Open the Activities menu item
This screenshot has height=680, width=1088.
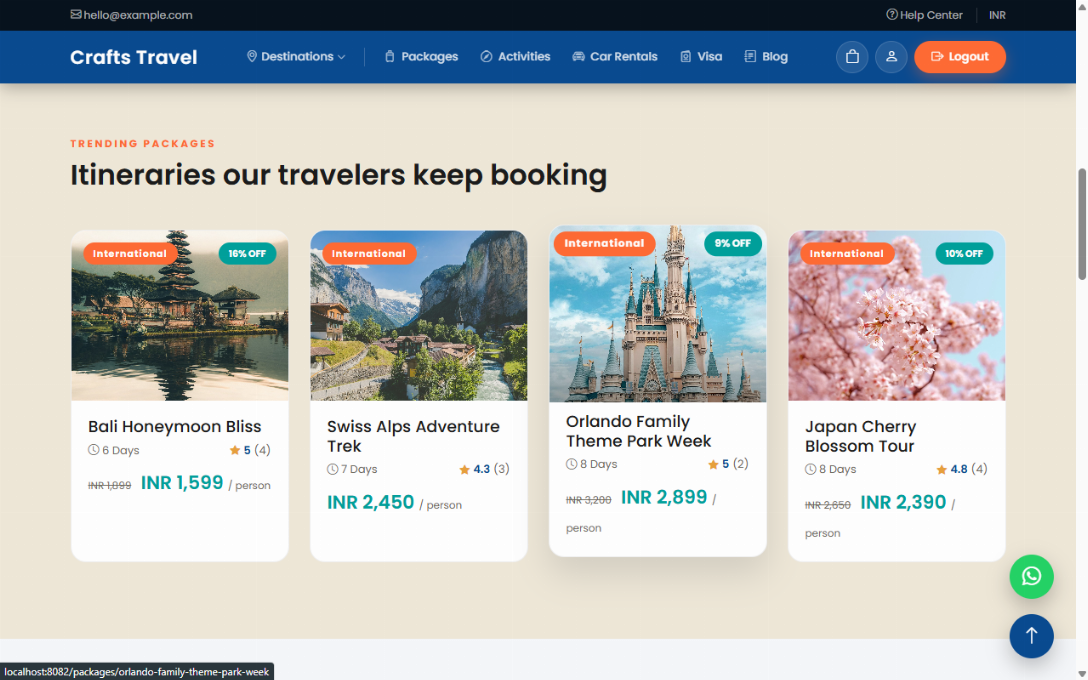tap(516, 56)
